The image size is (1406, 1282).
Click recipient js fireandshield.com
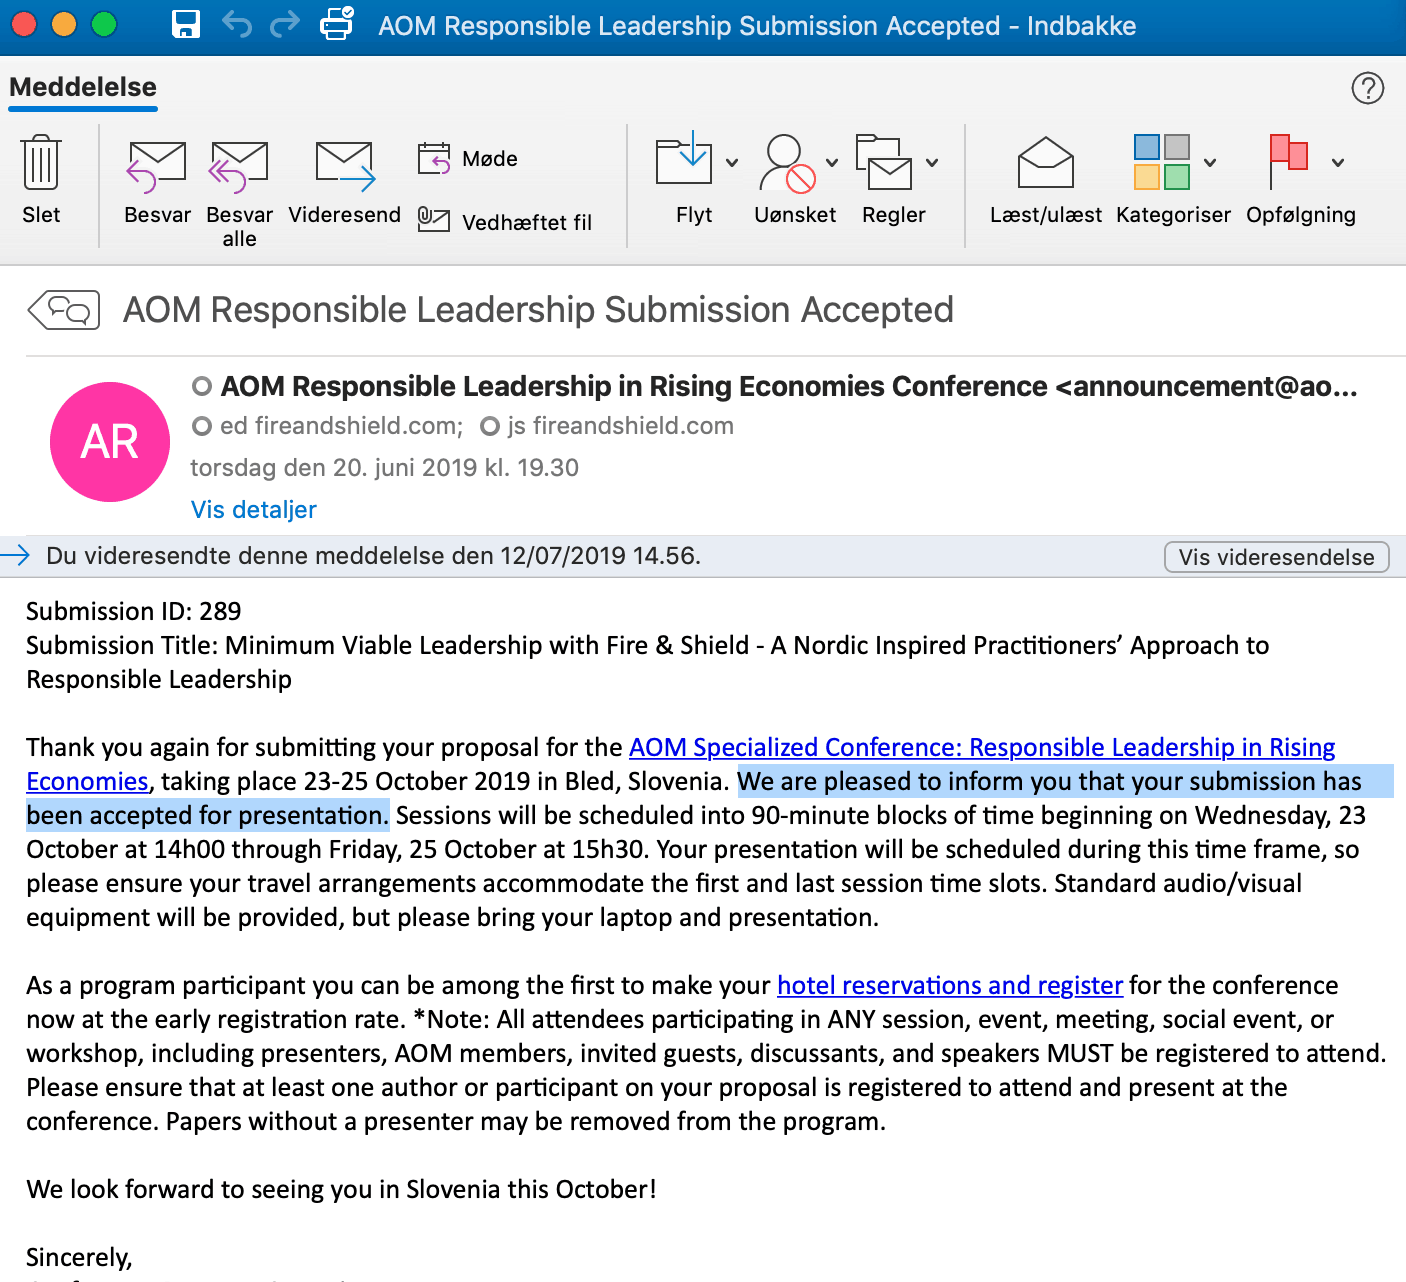[620, 426]
